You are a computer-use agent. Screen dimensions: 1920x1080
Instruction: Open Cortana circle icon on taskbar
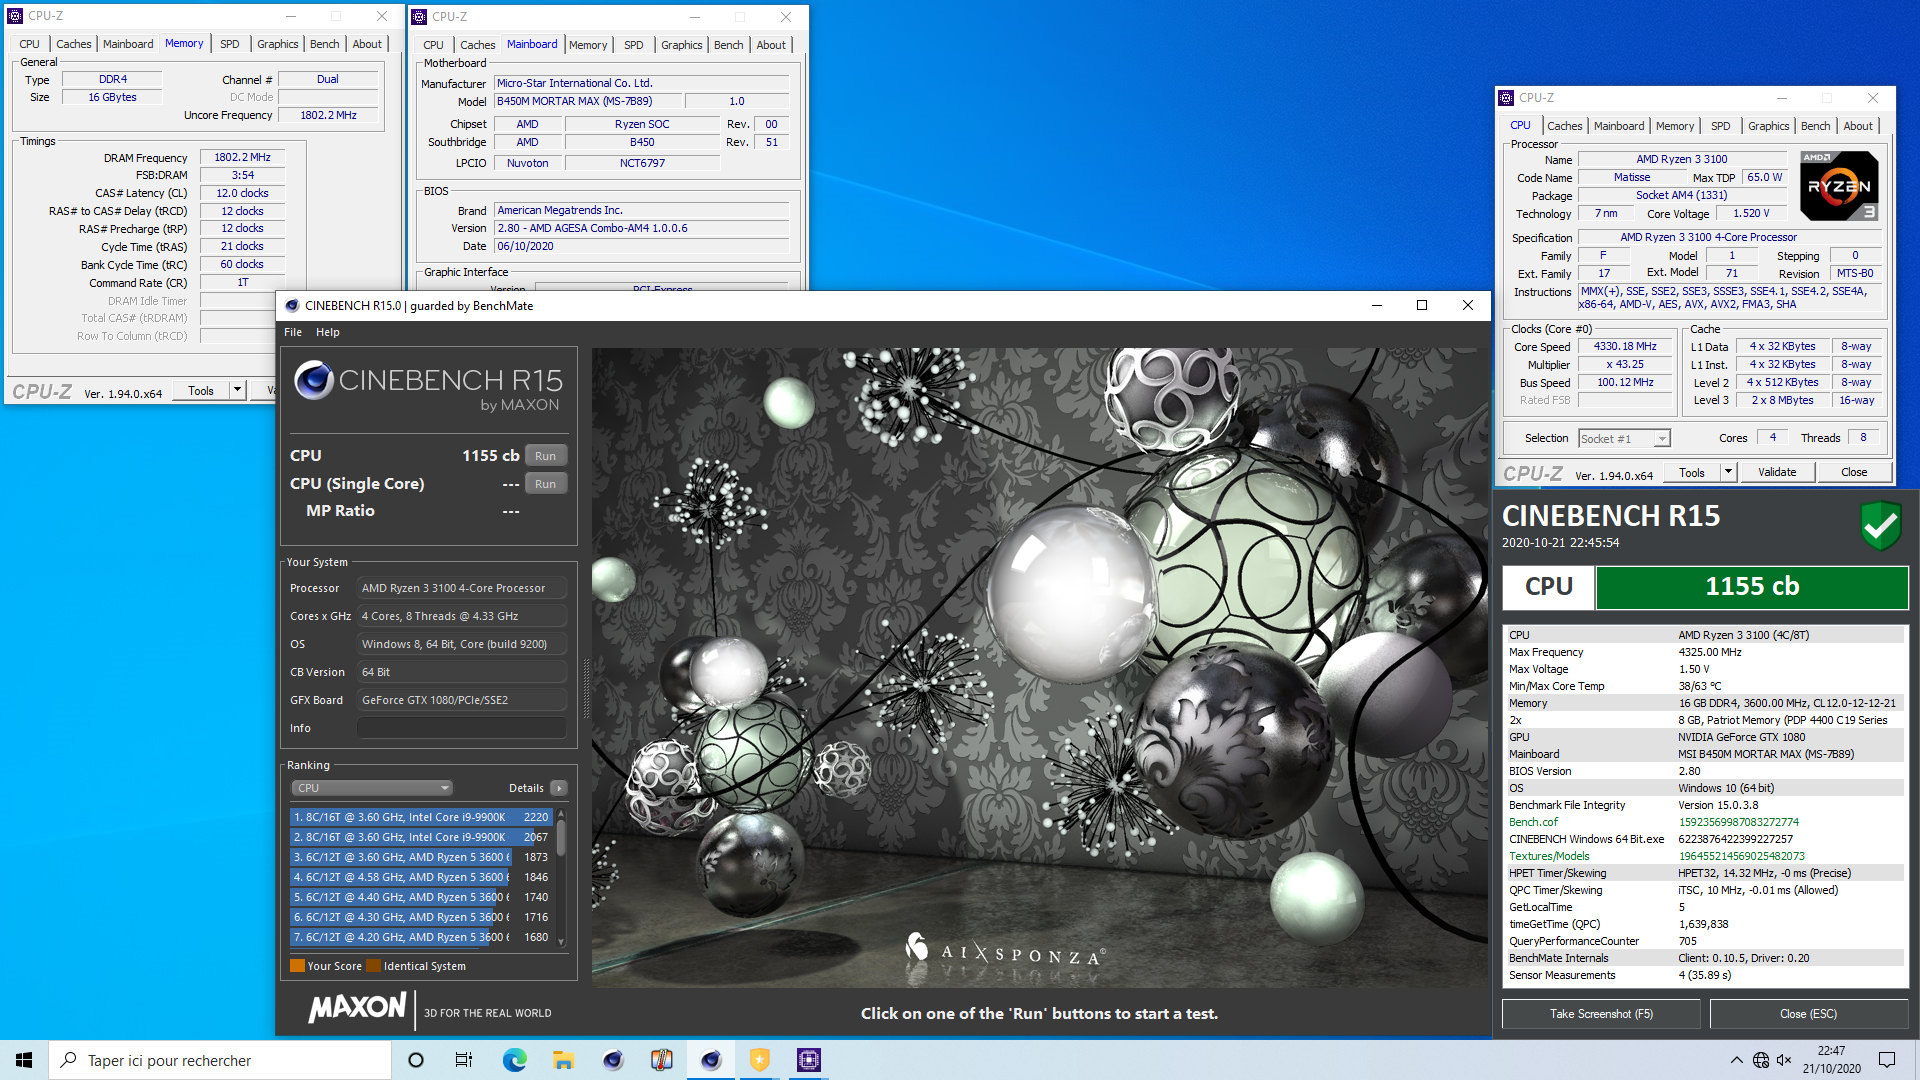tap(416, 1060)
